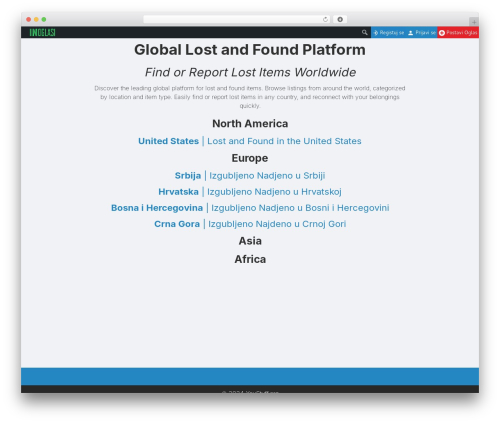
Task: Click the browser extension icon beside the address bar
Action: click(x=340, y=19)
